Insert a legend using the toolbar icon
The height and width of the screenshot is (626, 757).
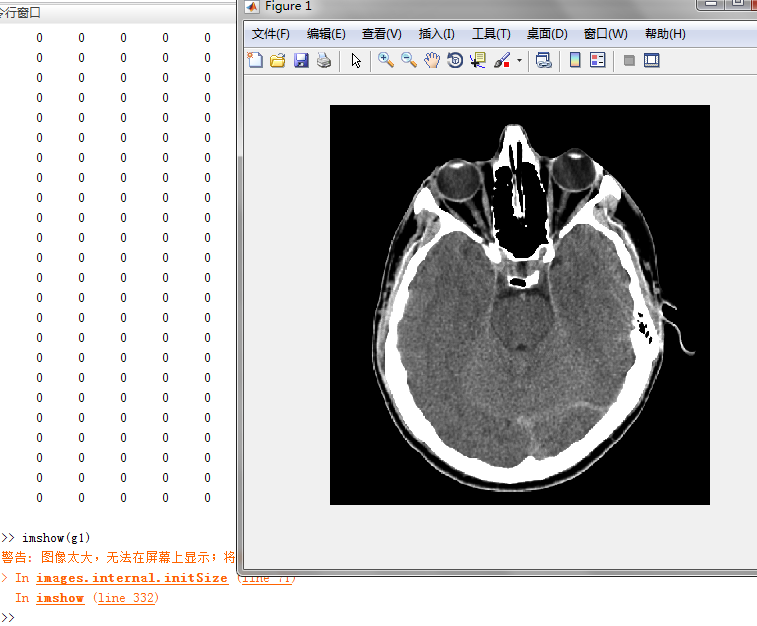(x=598, y=60)
